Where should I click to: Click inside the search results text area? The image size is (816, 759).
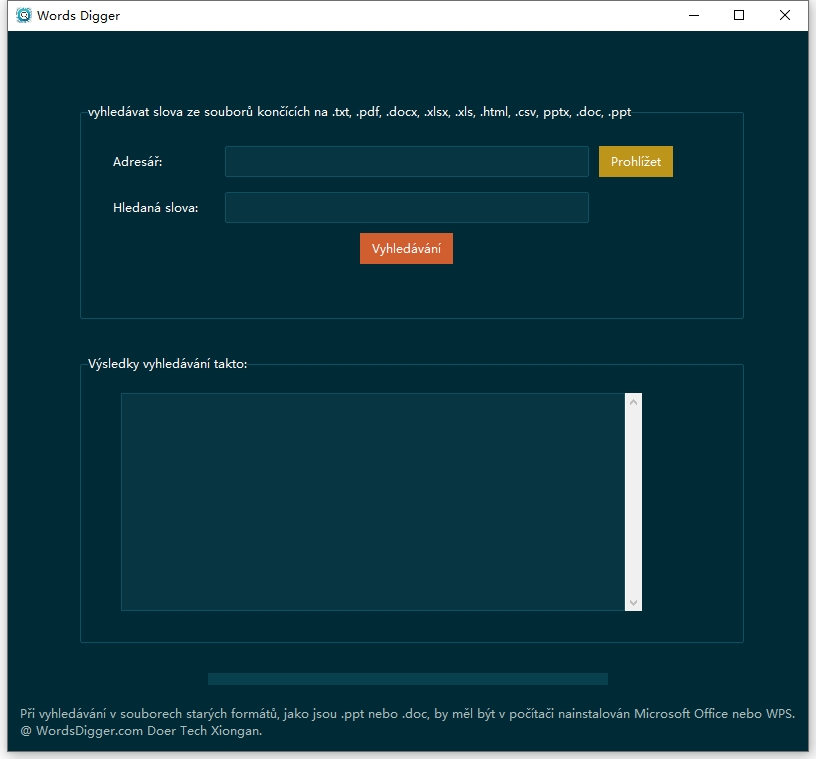(372, 501)
